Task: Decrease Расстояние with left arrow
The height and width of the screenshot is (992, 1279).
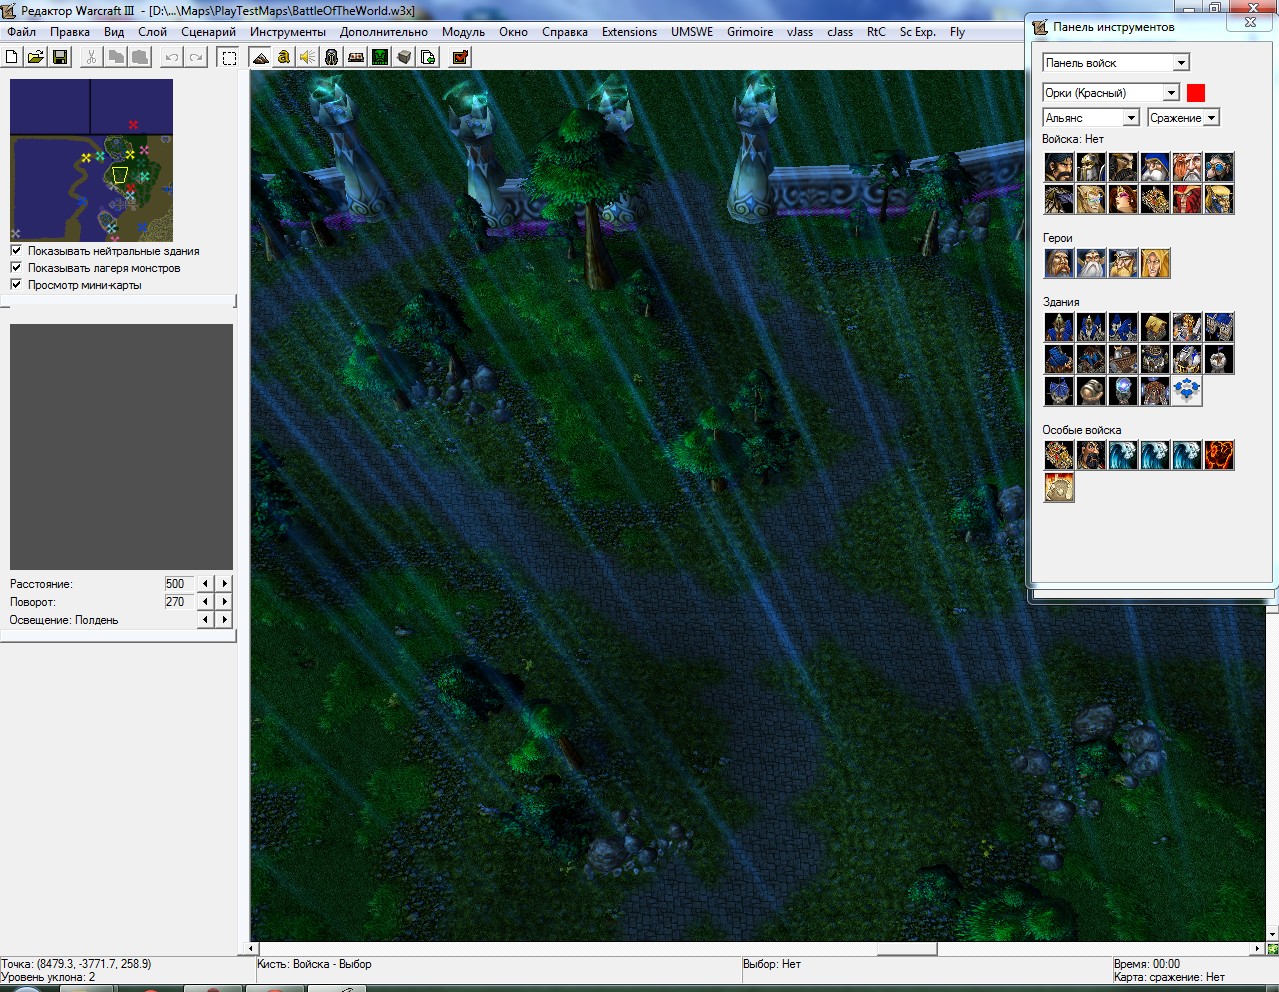Action: 206,584
